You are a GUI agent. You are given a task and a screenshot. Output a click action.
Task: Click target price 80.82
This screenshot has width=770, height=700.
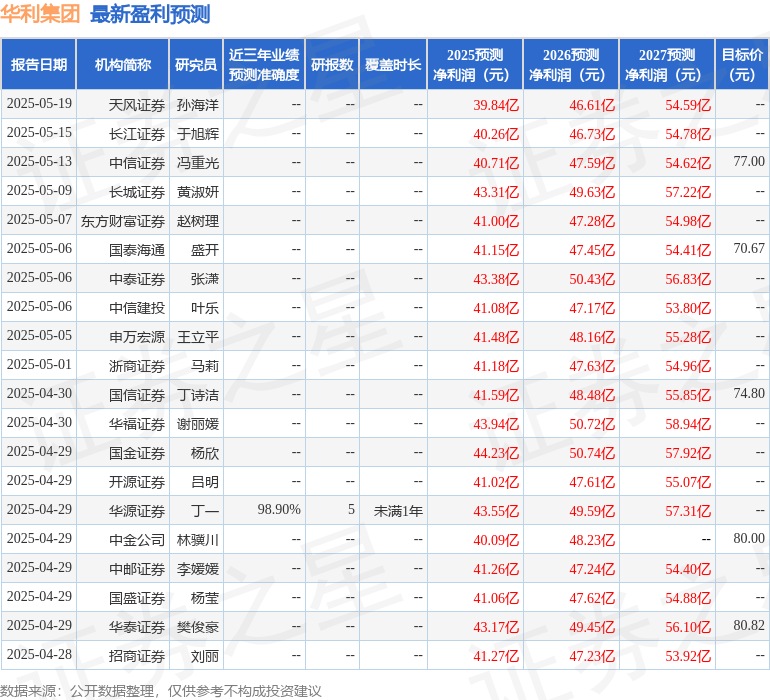click(x=749, y=625)
